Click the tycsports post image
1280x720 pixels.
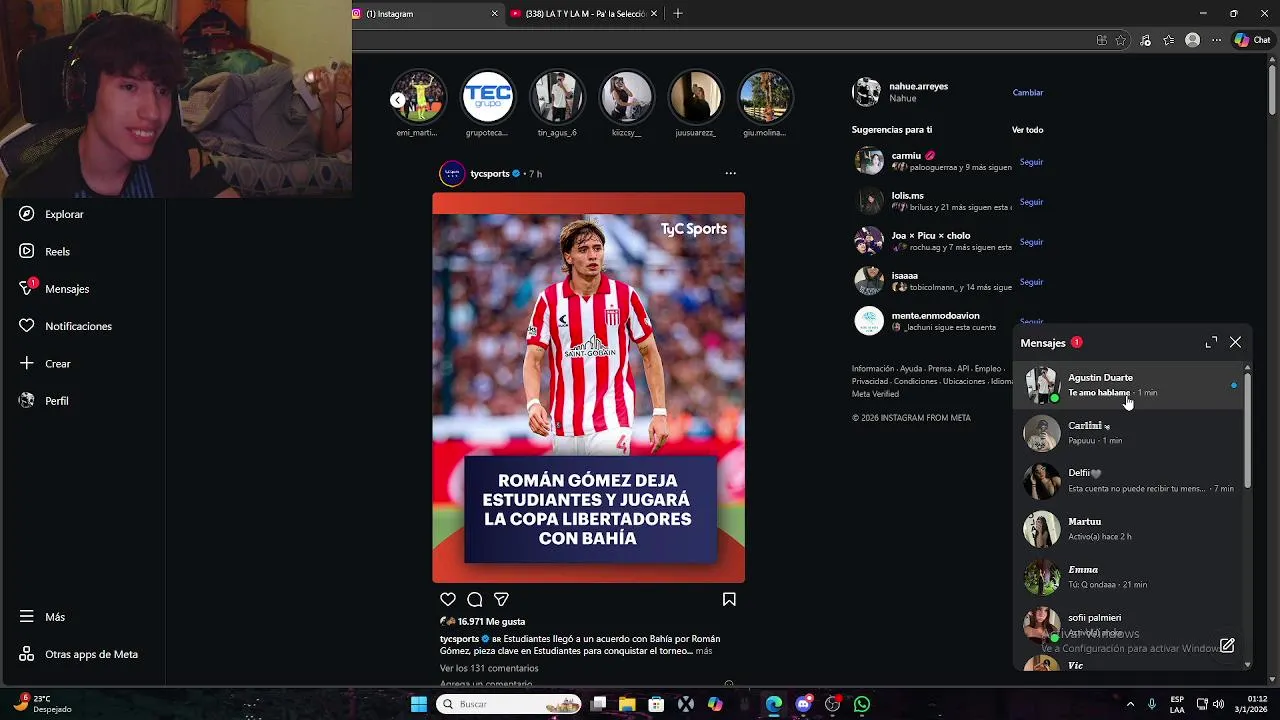[x=588, y=387]
